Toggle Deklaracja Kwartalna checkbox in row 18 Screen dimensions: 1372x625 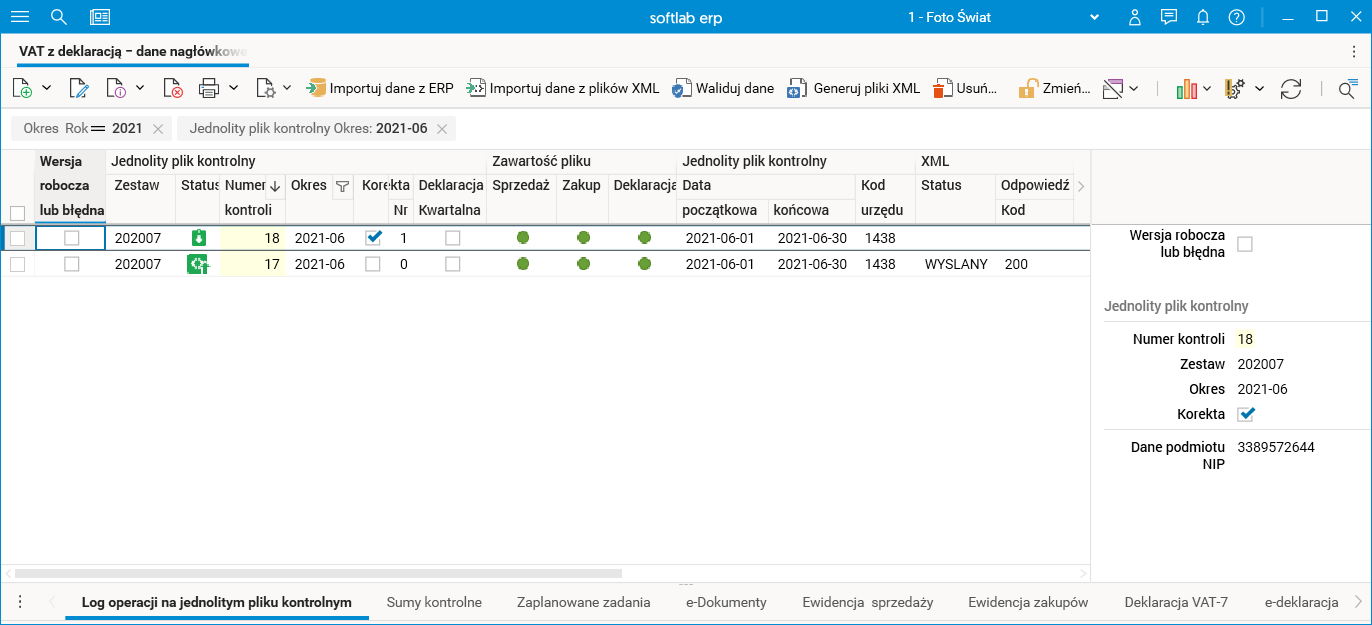click(x=453, y=238)
